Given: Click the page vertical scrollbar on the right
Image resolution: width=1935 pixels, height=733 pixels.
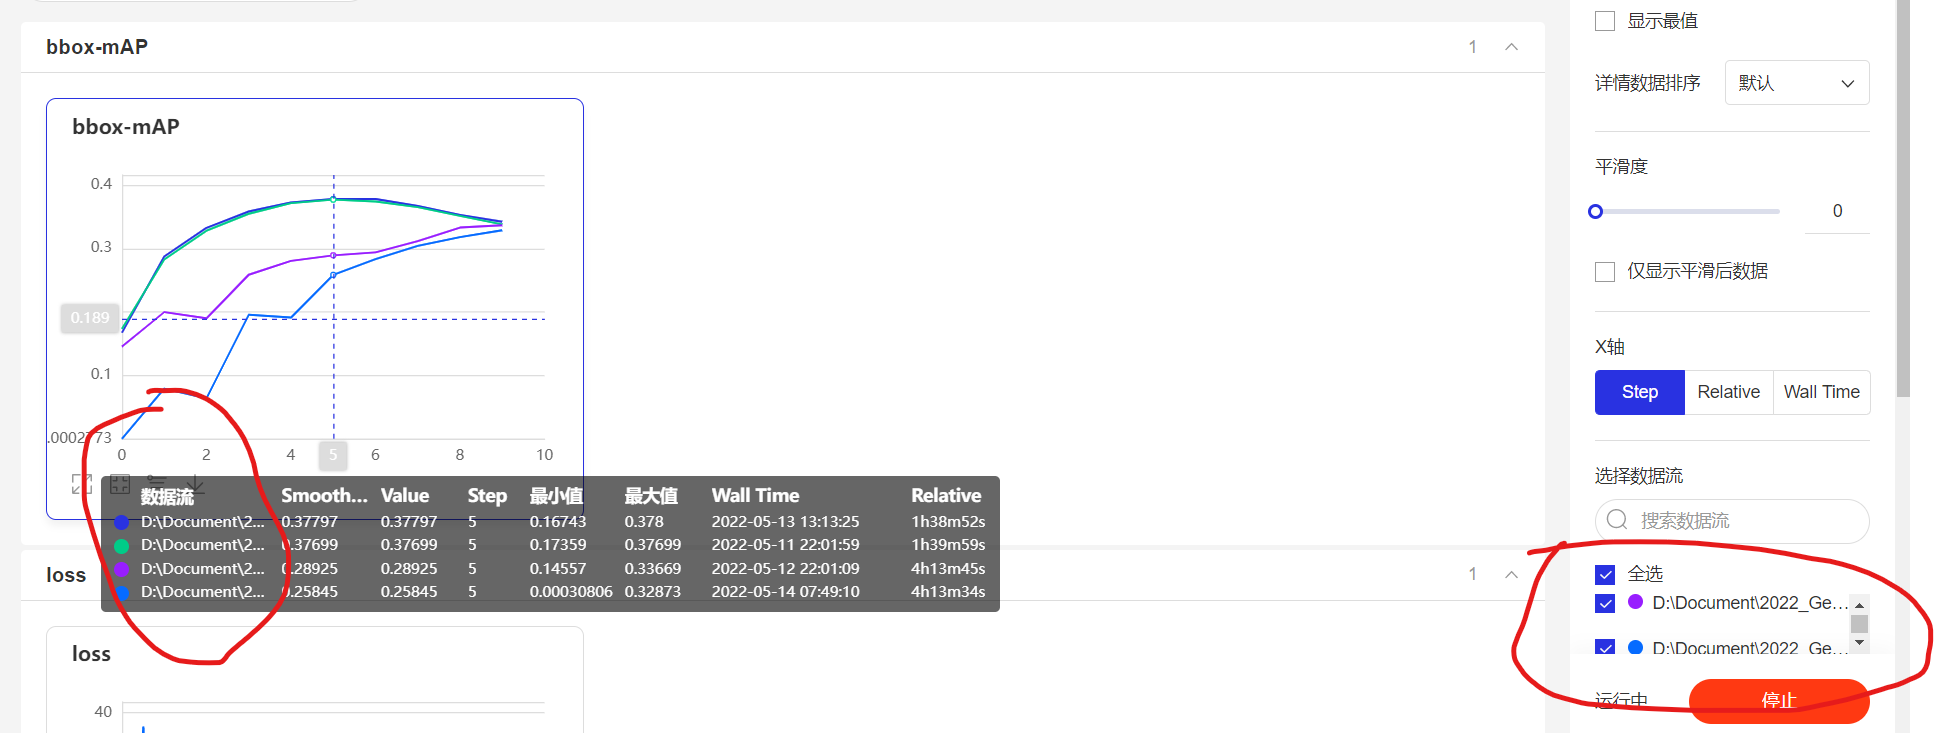Looking at the screenshot, I should [1903, 200].
